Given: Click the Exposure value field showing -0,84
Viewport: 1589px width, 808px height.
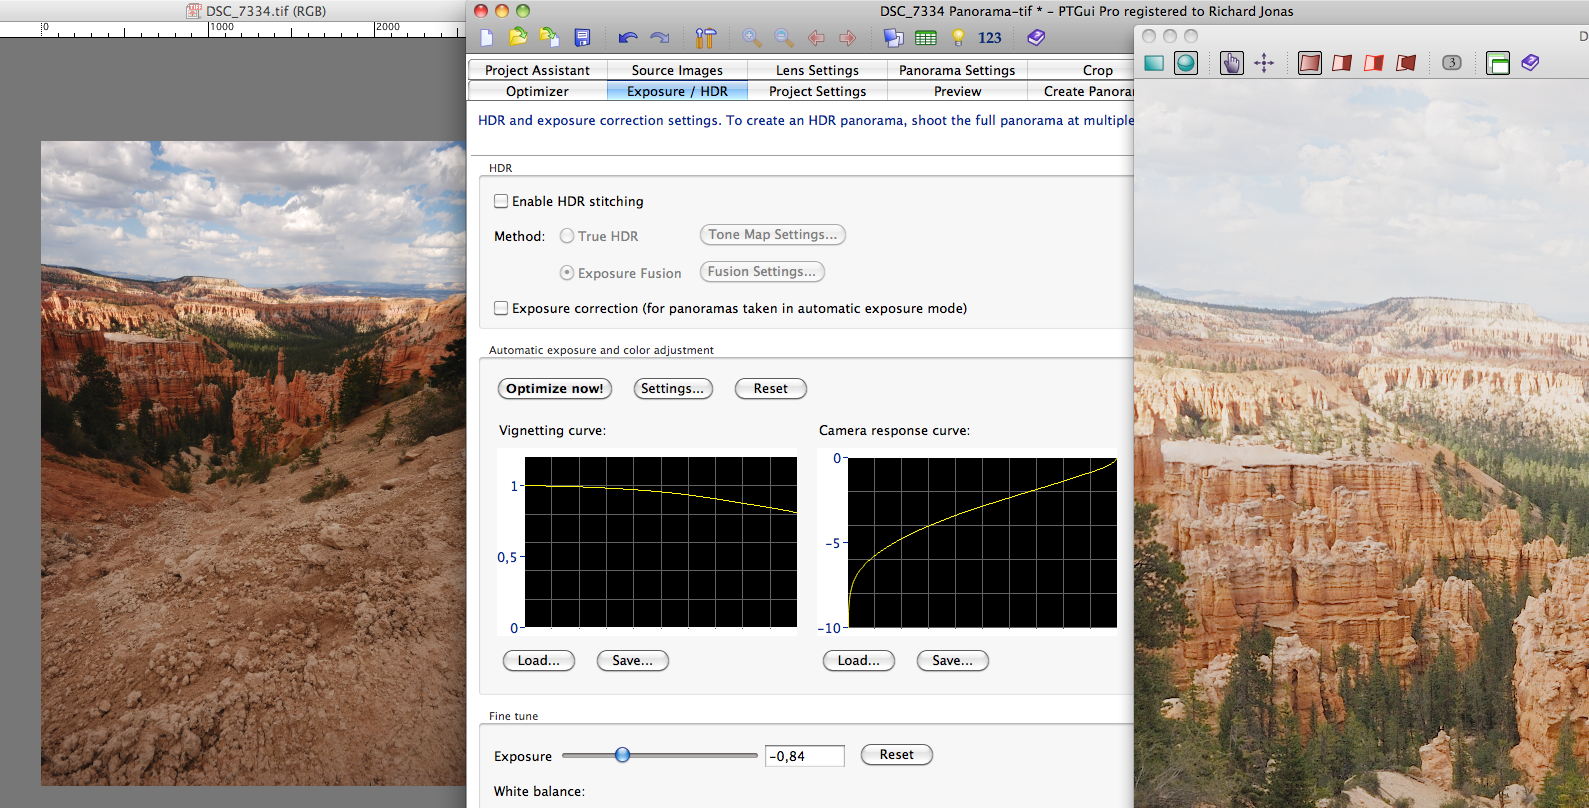Looking at the screenshot, I should click(804, 756).
